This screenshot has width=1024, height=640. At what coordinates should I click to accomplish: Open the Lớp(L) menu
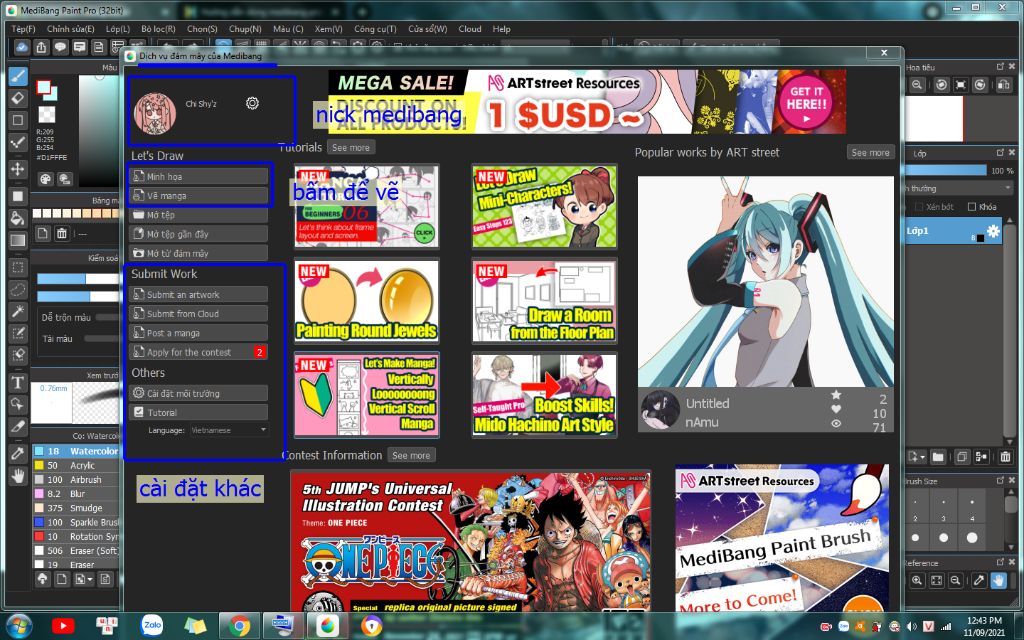[118, 29]
